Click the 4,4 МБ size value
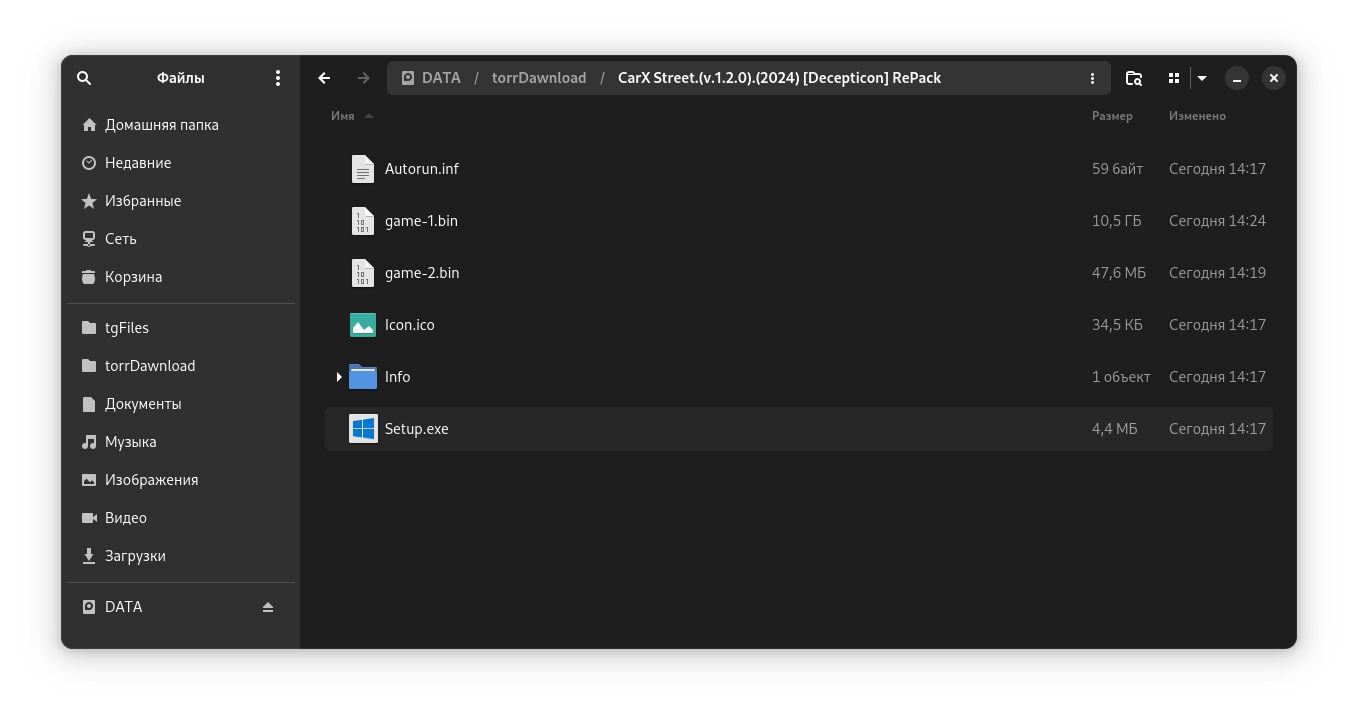Viewport: 1358px width, 716px height. 1115,429
